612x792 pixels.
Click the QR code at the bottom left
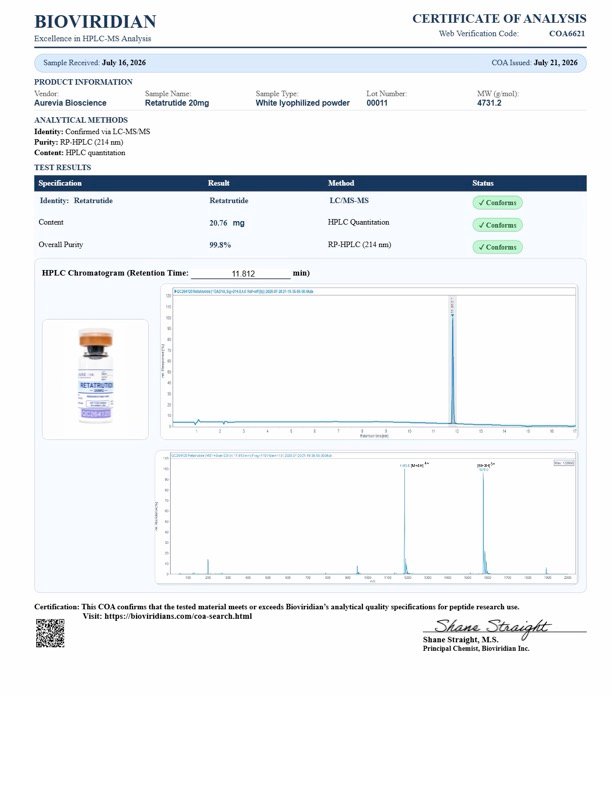(50, 633)
